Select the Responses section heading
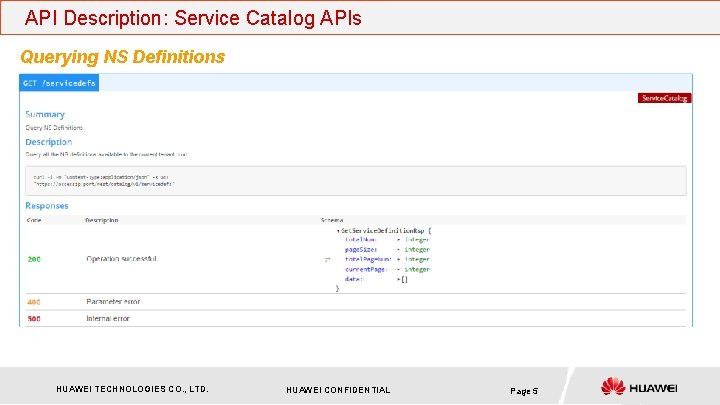This screenshot has width=720, height=405. tap(47, 206)
